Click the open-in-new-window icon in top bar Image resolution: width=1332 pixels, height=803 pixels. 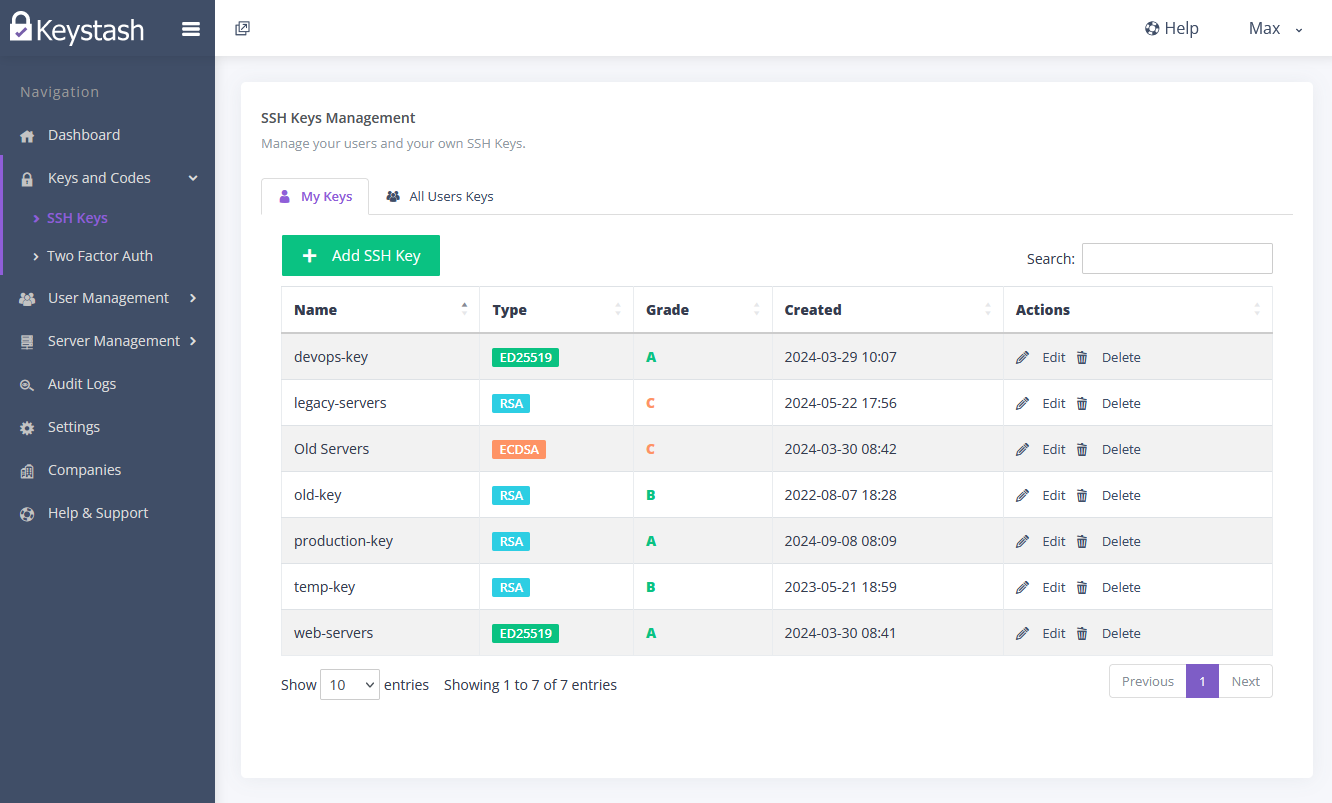(242, 28)
